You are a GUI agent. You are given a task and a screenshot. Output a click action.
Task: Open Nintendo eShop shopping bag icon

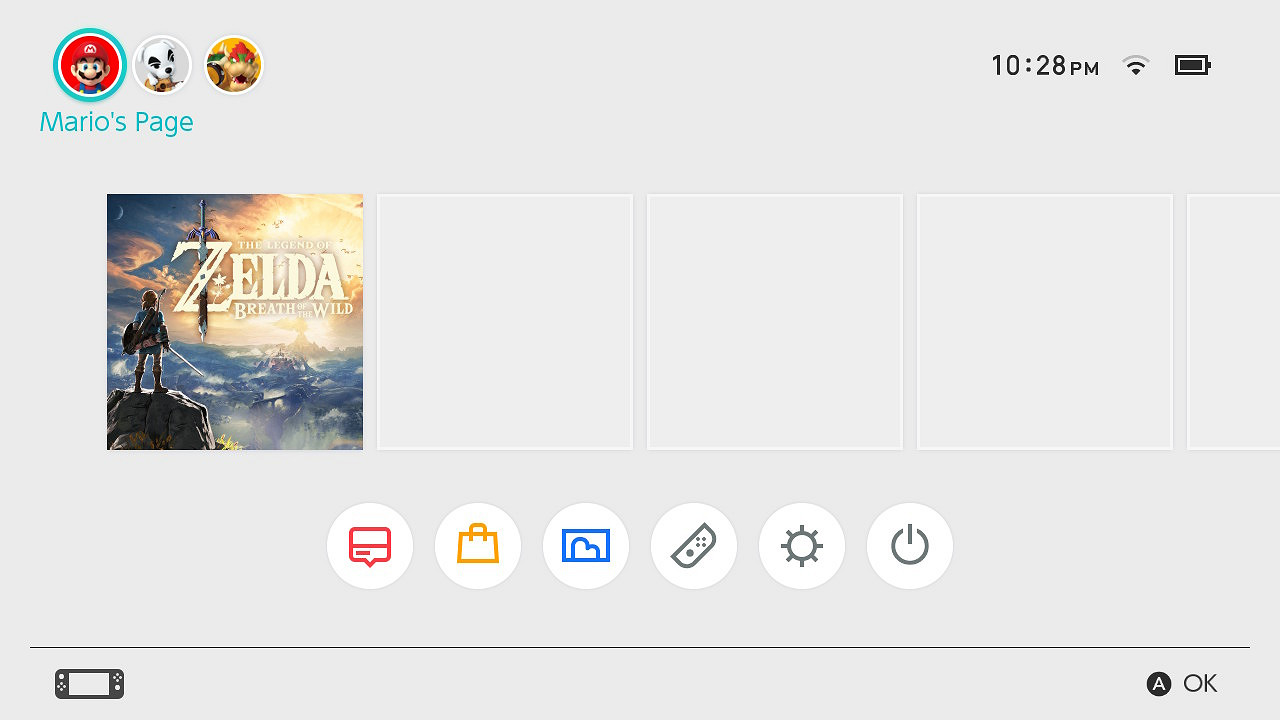tap(478, 546)
